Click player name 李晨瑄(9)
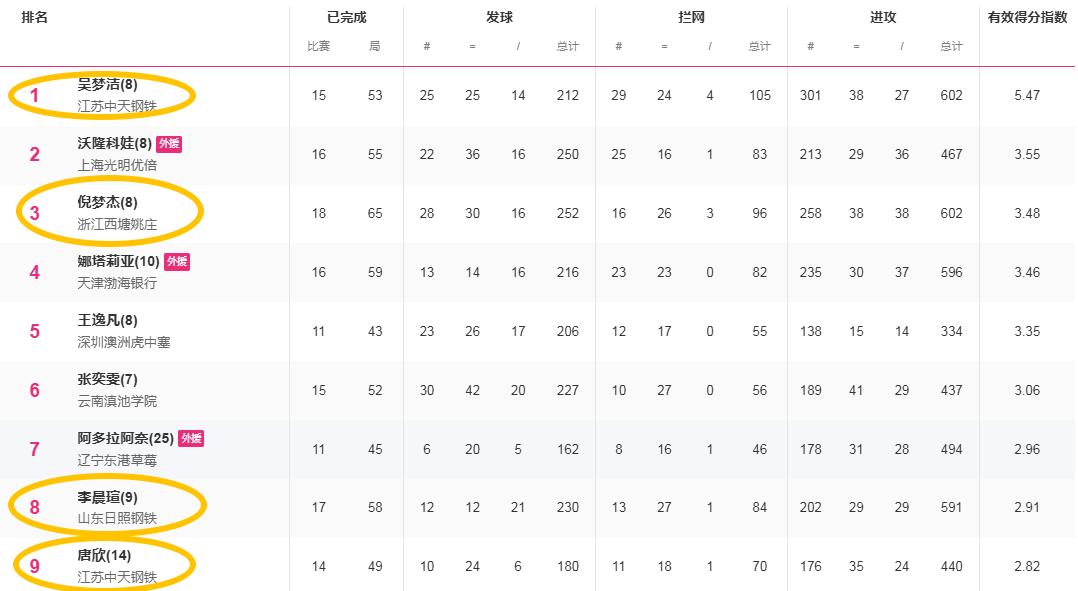 click(108, 497)
